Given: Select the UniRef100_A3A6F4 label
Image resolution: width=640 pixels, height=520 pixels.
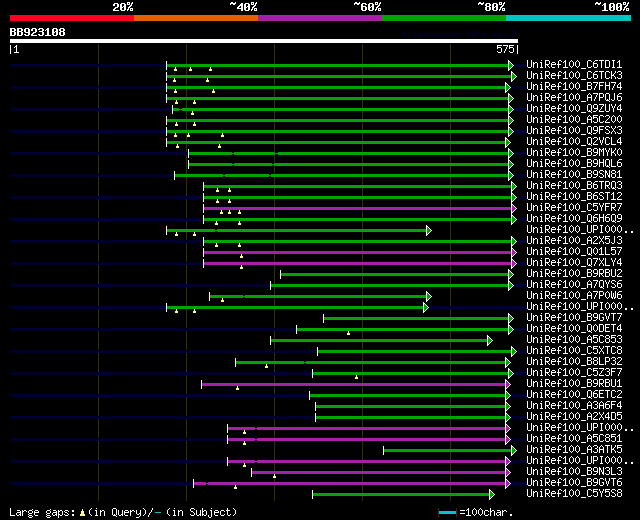Looking at the screenshot, I should pos(574,406).
